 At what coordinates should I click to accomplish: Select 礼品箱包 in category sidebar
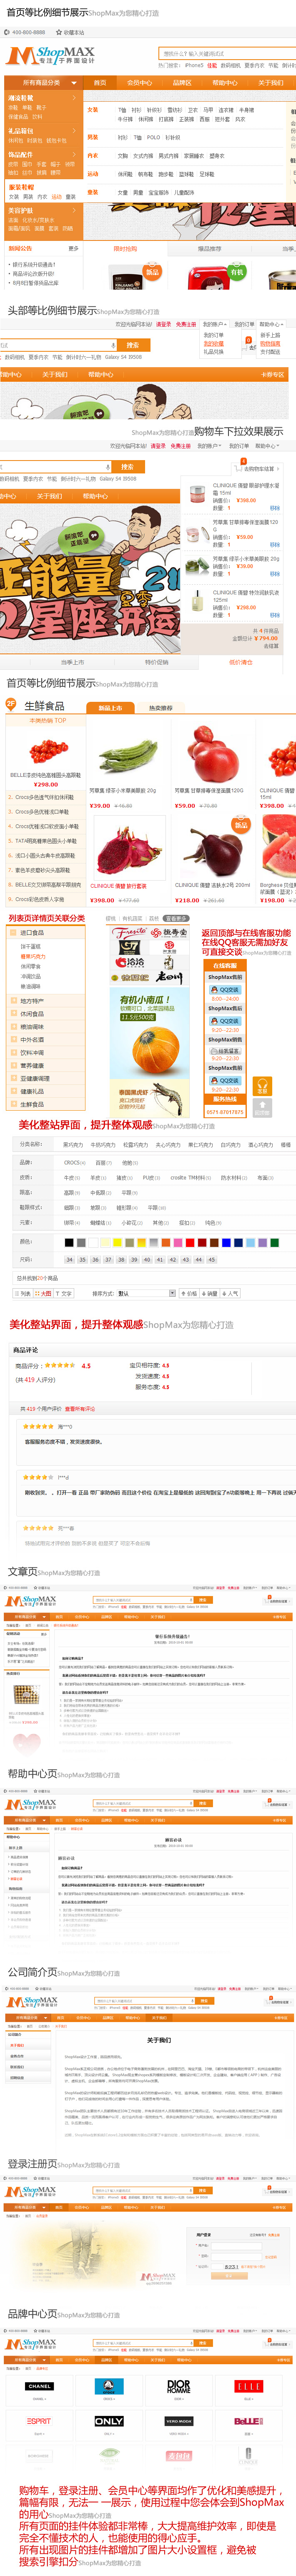click(x=21, y=131)
